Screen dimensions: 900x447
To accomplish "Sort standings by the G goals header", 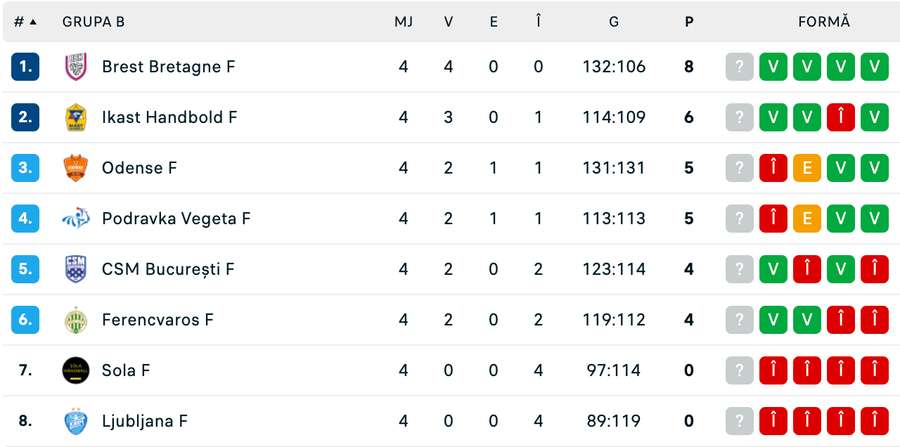I will click(613, 21).
